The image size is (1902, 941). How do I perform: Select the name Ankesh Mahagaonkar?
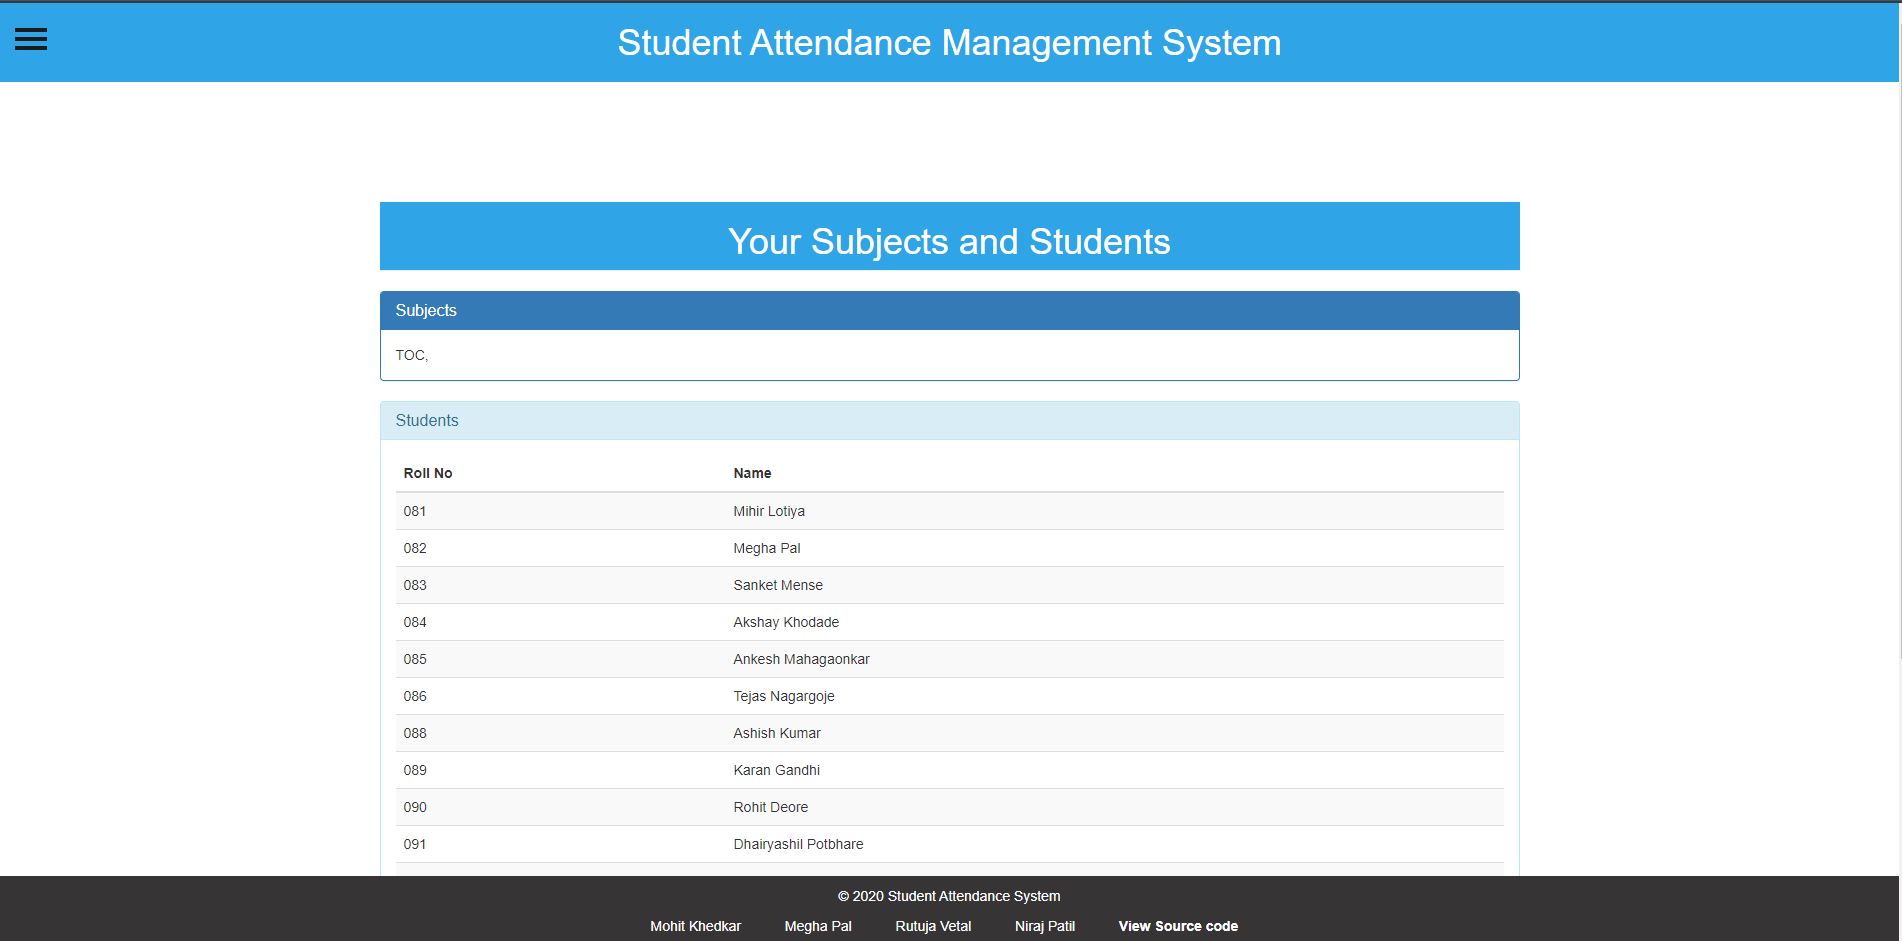coord(801,659)
